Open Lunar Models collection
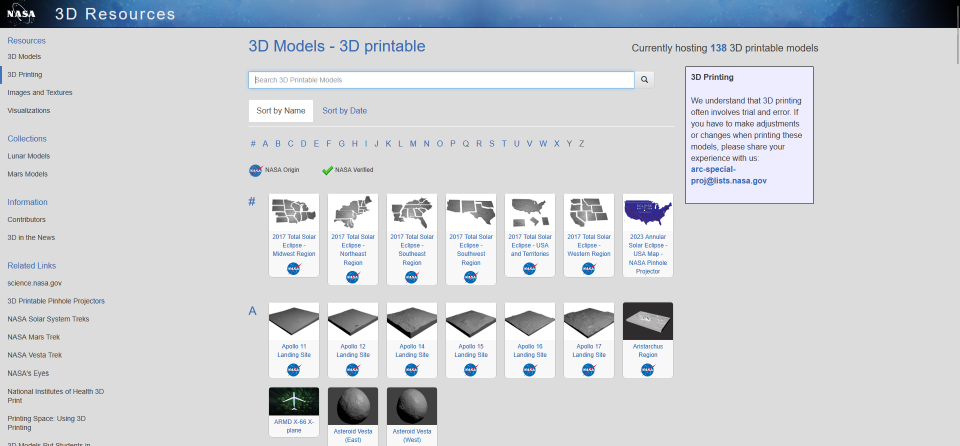Image resolution: width=960 pixels, height=446 pixels. pos(29,156)
